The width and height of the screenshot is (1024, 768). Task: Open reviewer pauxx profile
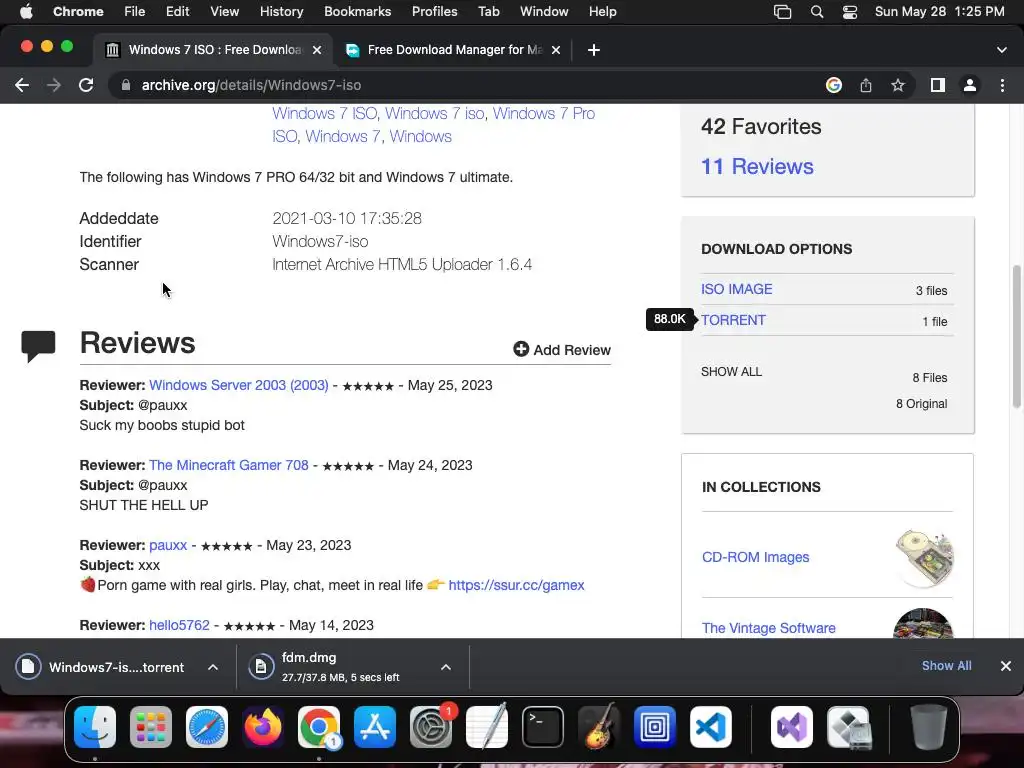point(168,545)
